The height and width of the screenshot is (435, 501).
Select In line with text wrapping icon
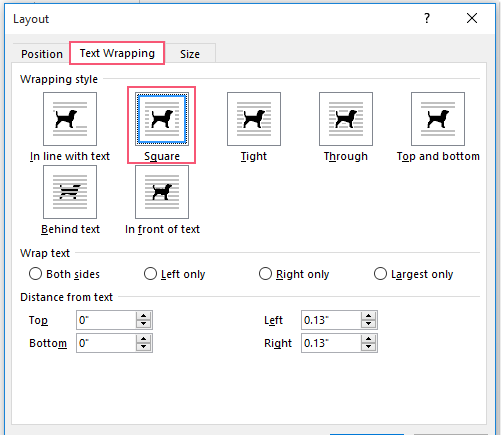(70, 119)
